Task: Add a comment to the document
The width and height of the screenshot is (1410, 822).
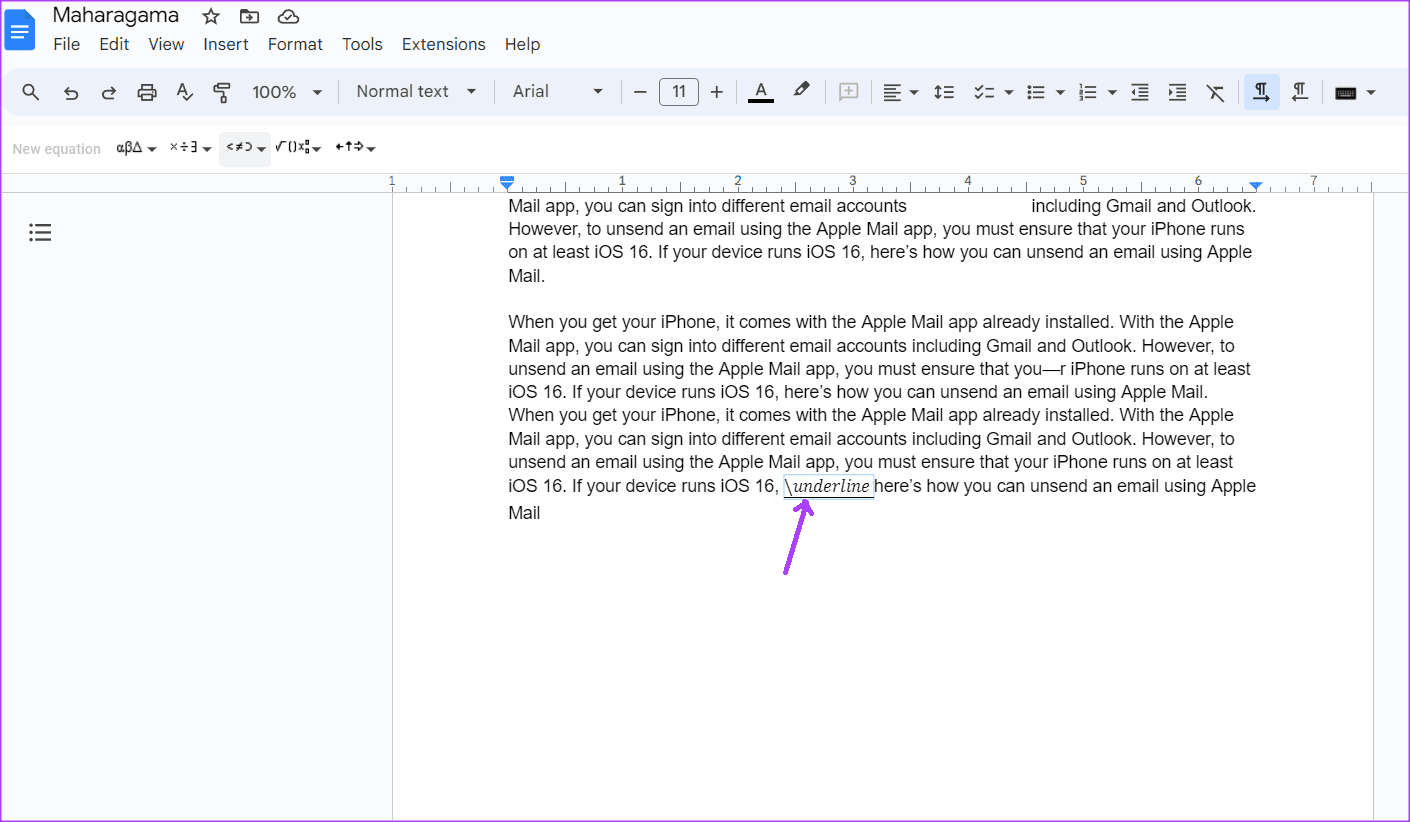Action: click(x=848, y=91)
